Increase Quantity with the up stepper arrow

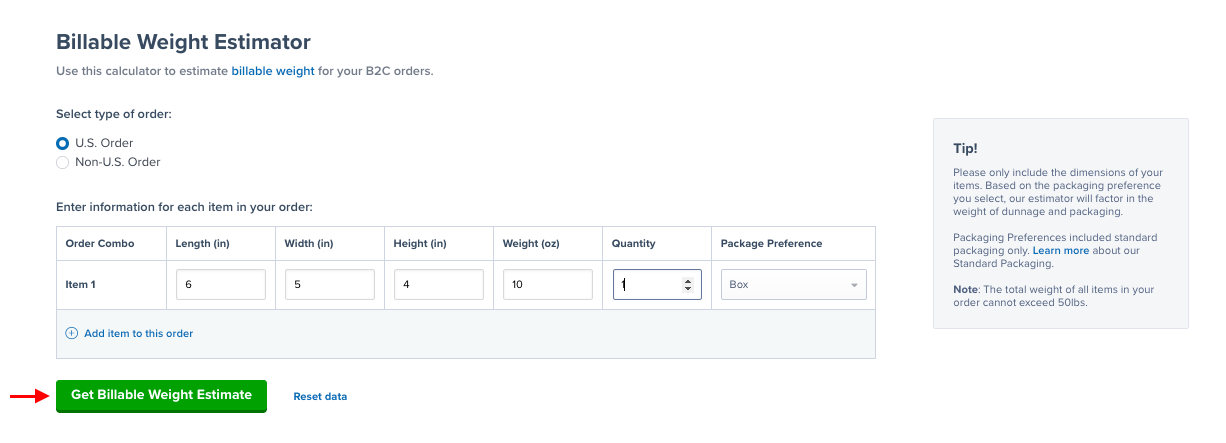tap(687, 281)
